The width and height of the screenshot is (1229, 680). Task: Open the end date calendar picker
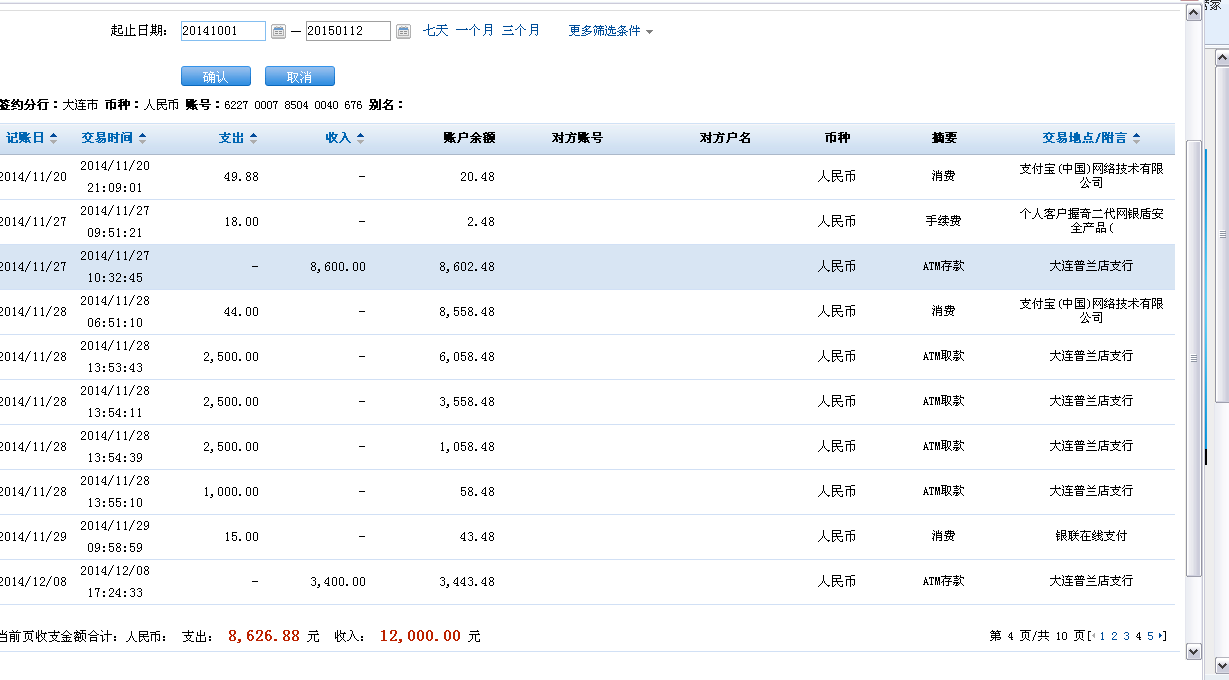point(403,32)
